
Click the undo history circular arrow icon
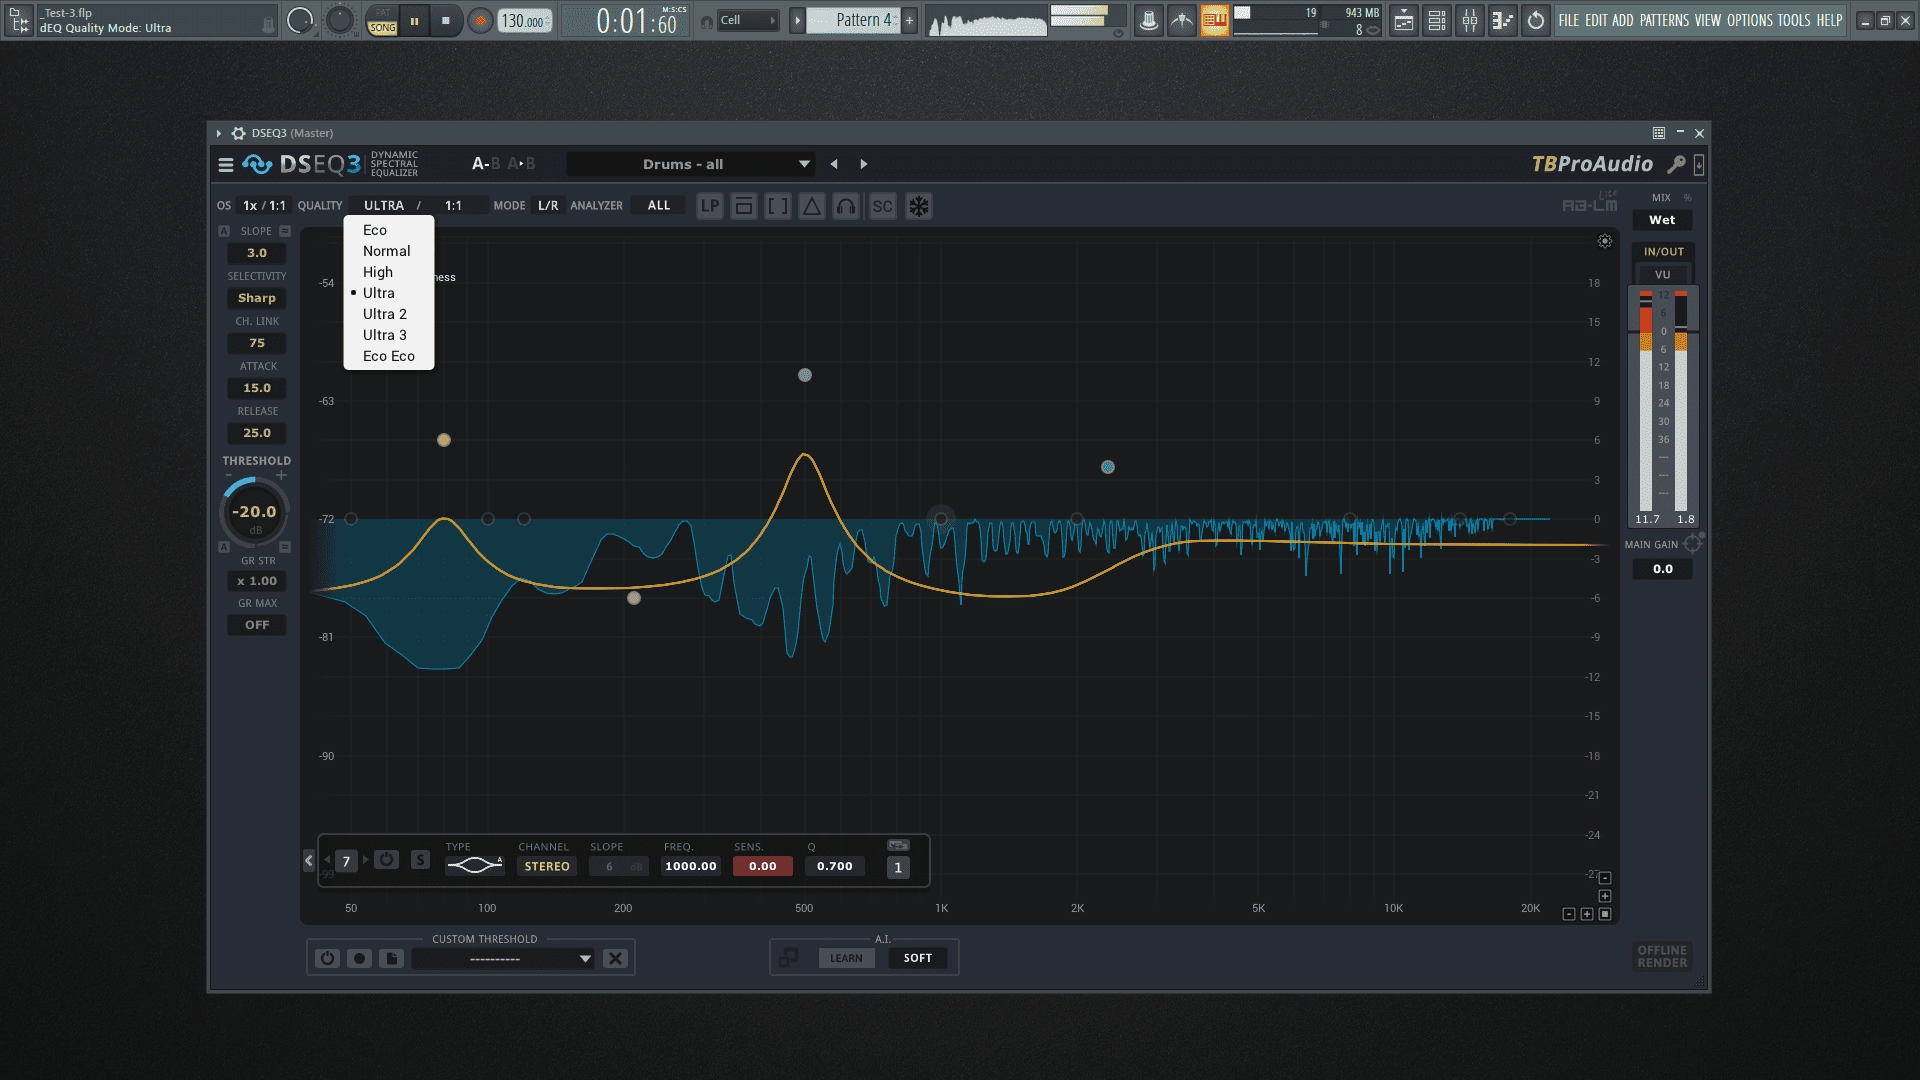(1536, 20)
